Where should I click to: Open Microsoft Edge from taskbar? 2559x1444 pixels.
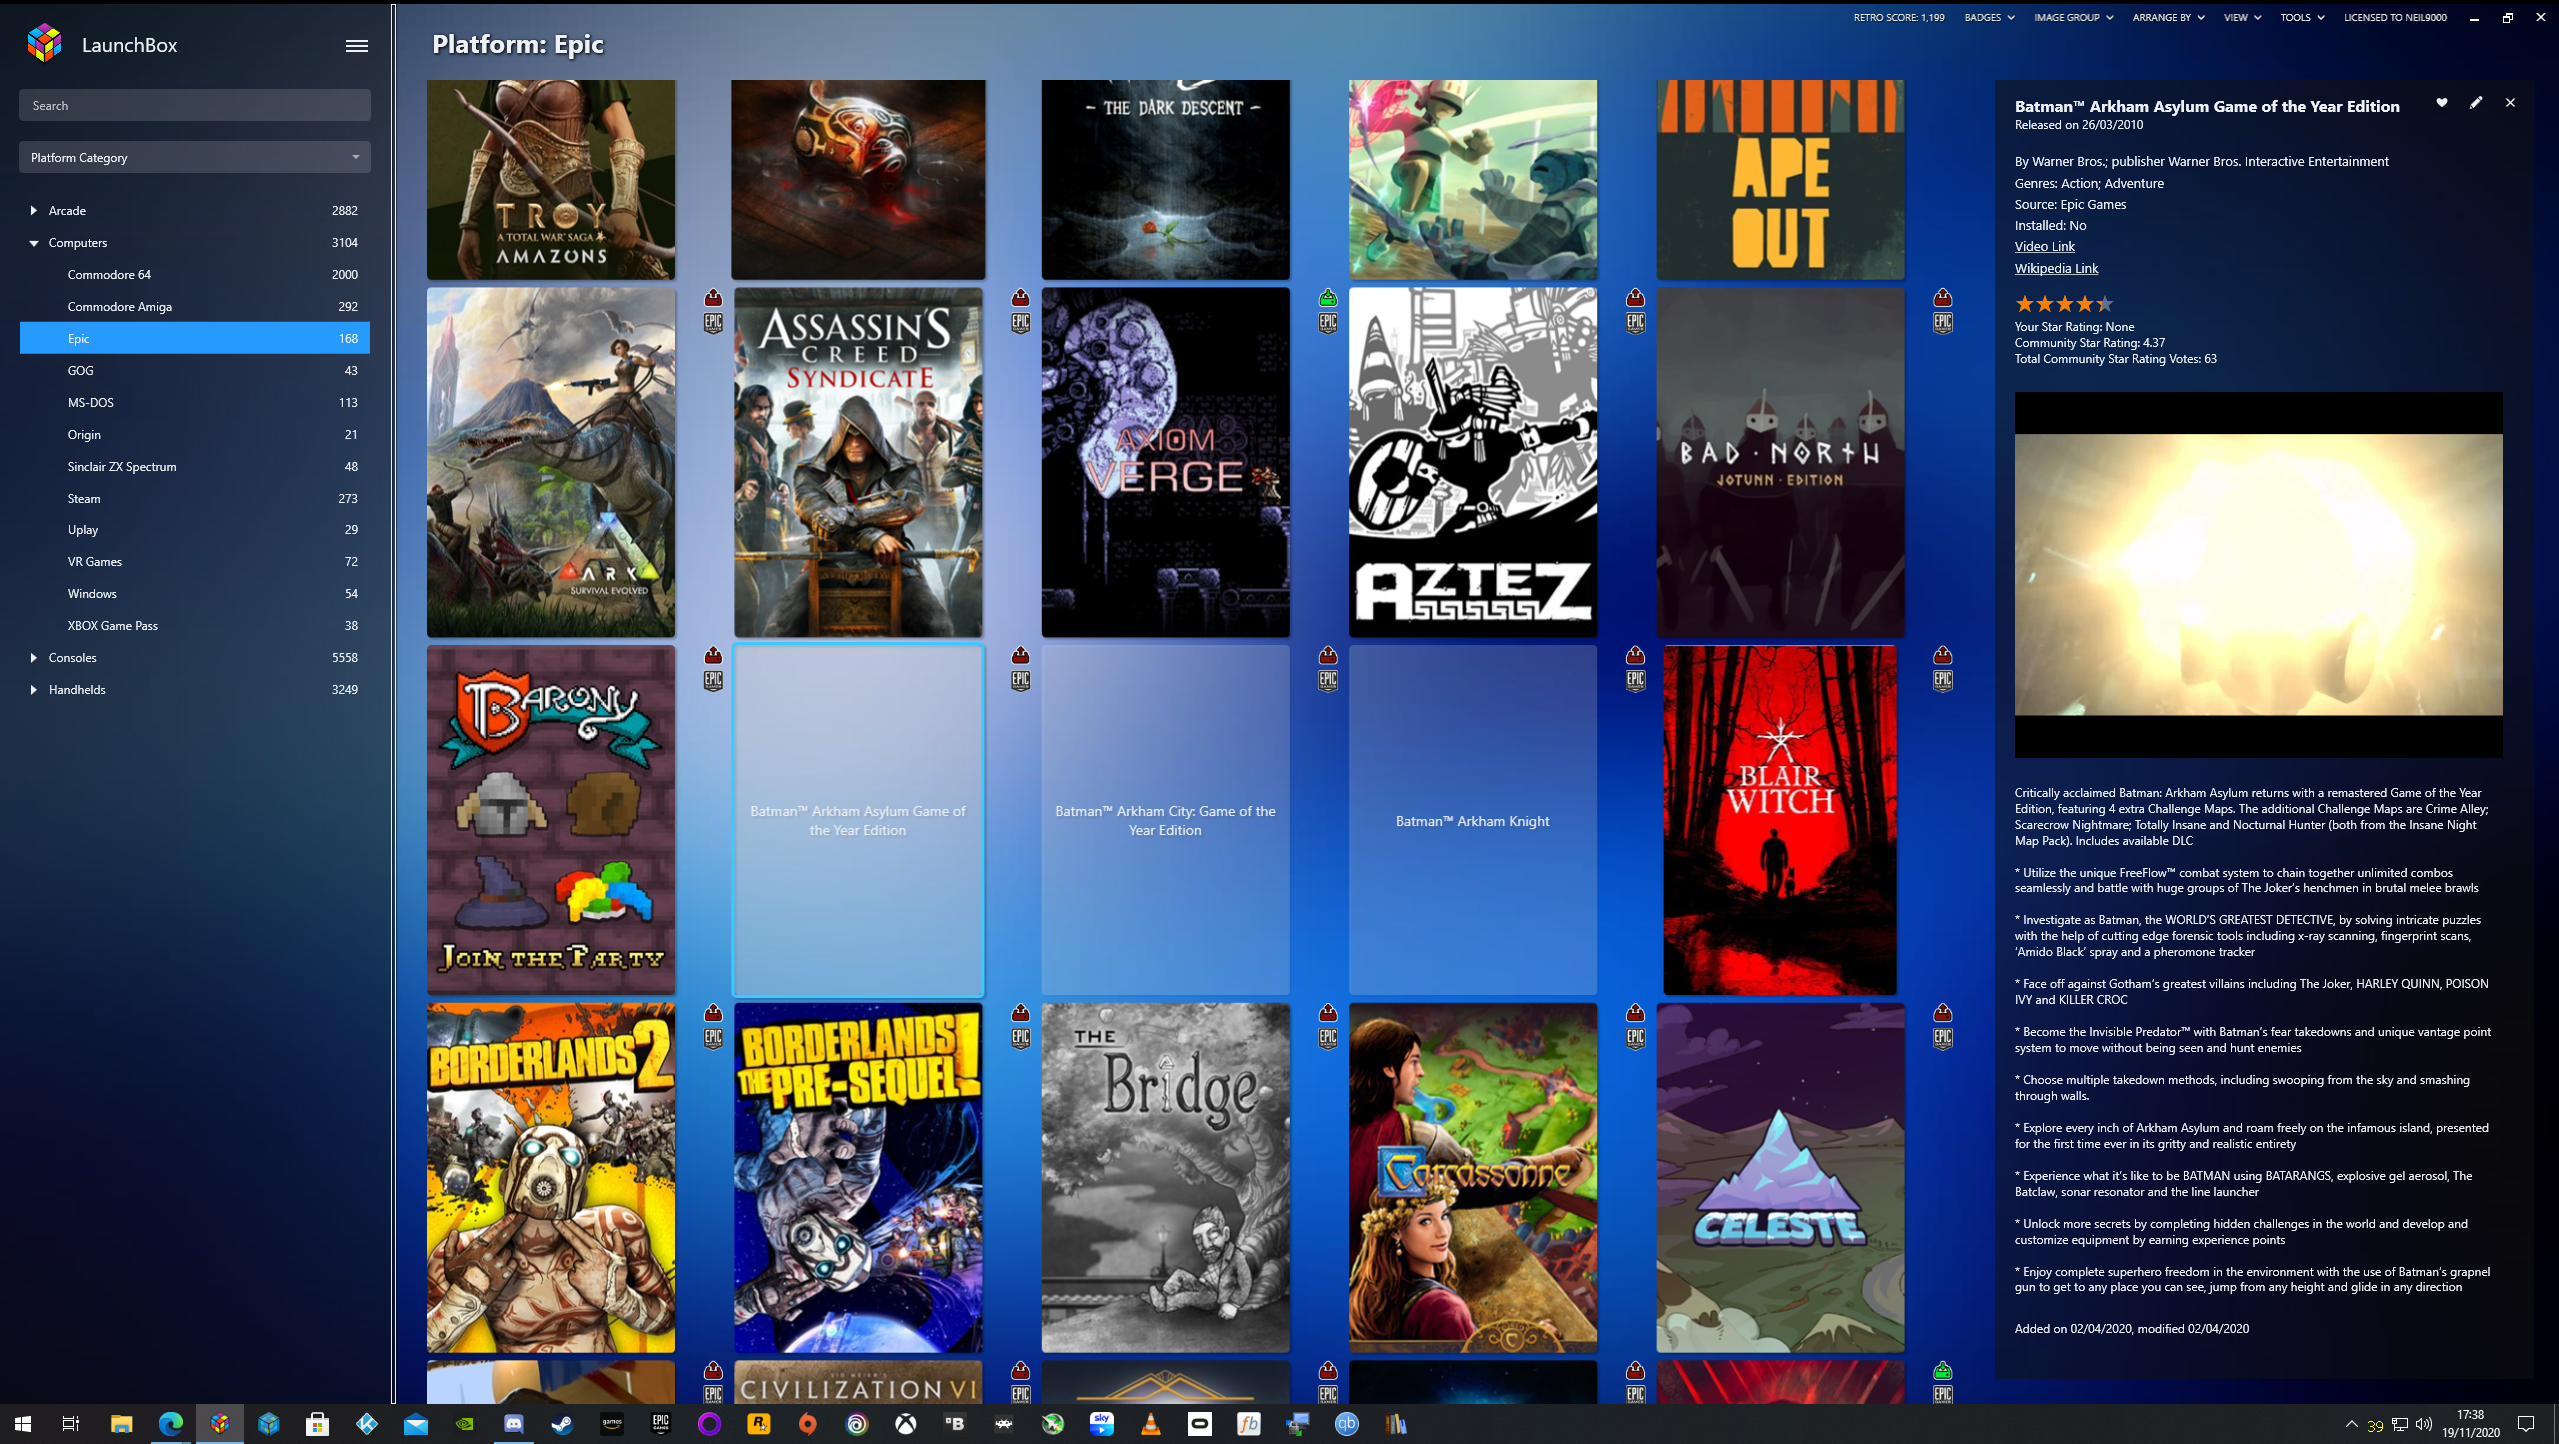[x=171, y=1424]
